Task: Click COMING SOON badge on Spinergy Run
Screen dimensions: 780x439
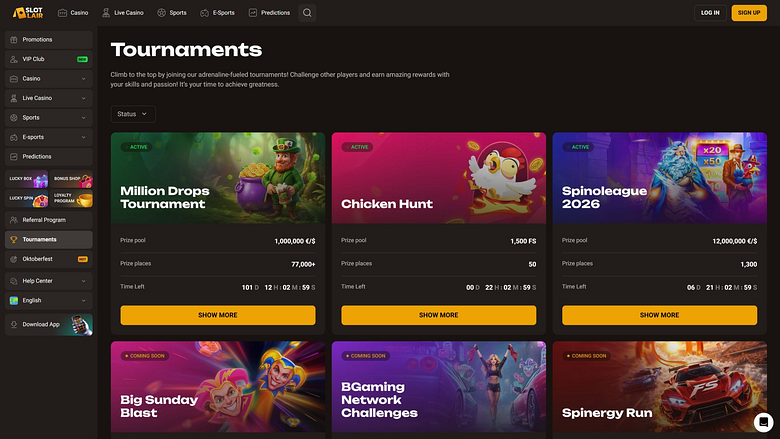Action: pyautogui.click(x=586, y=356)
